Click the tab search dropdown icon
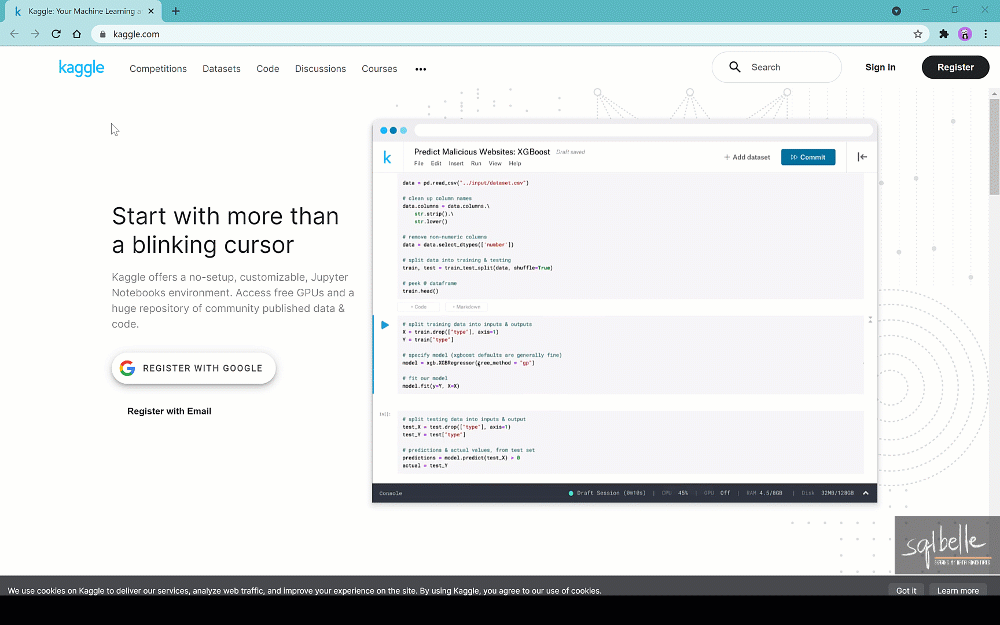This screenshot has width=1000, height=625. tap(896, 11)
